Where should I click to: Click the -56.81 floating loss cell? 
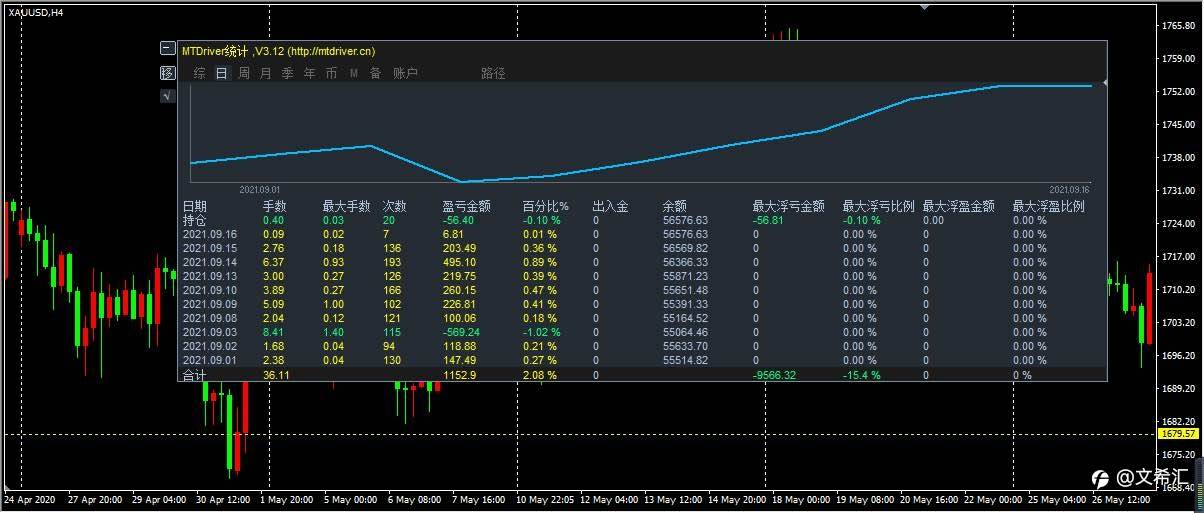coord(770,220)
